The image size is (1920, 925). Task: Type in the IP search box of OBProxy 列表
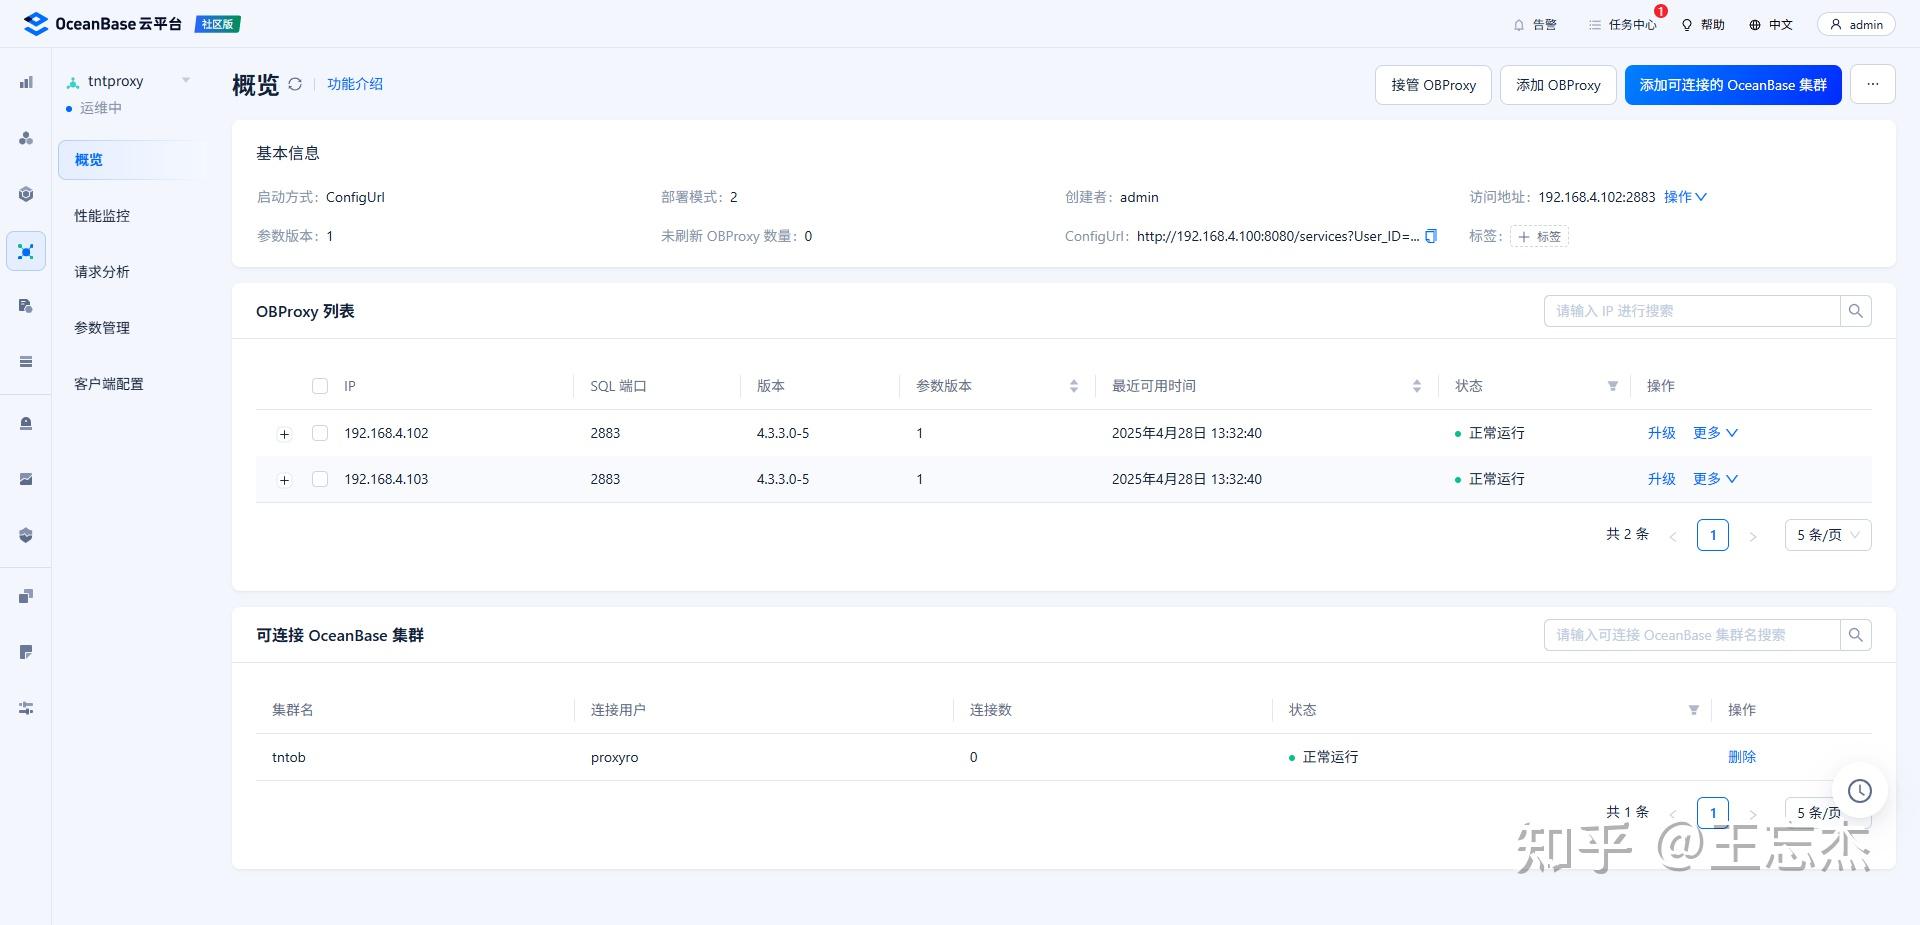[1690, 311]
